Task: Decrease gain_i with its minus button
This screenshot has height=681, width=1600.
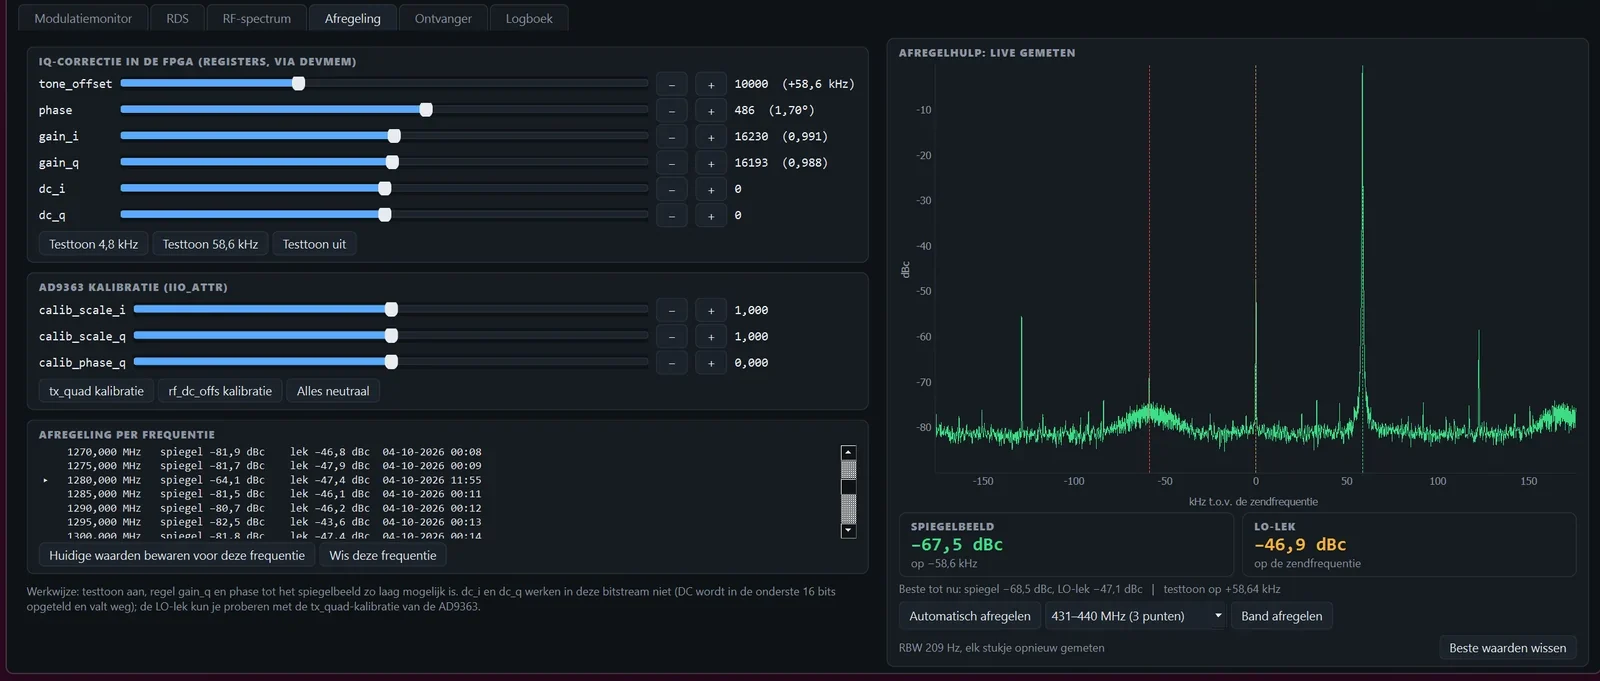Action: pos(671,137)
